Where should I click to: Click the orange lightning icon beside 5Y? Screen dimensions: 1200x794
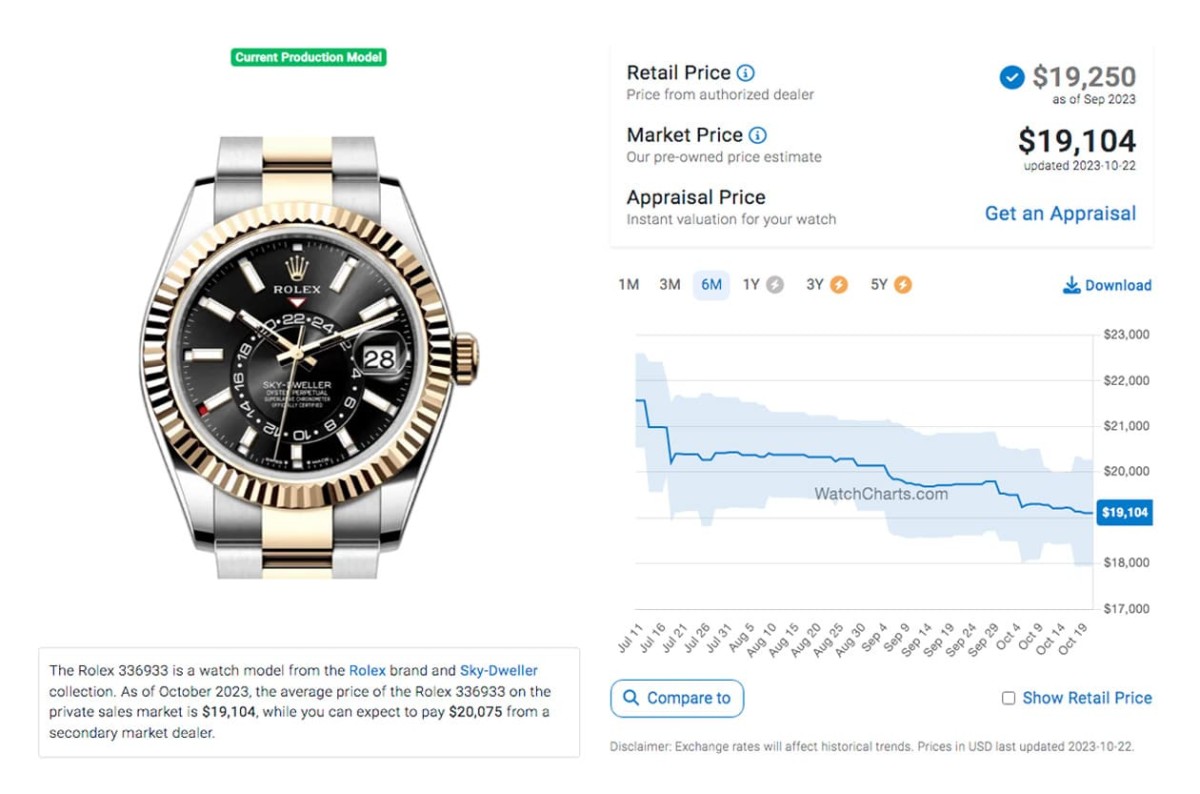point(903,285)
